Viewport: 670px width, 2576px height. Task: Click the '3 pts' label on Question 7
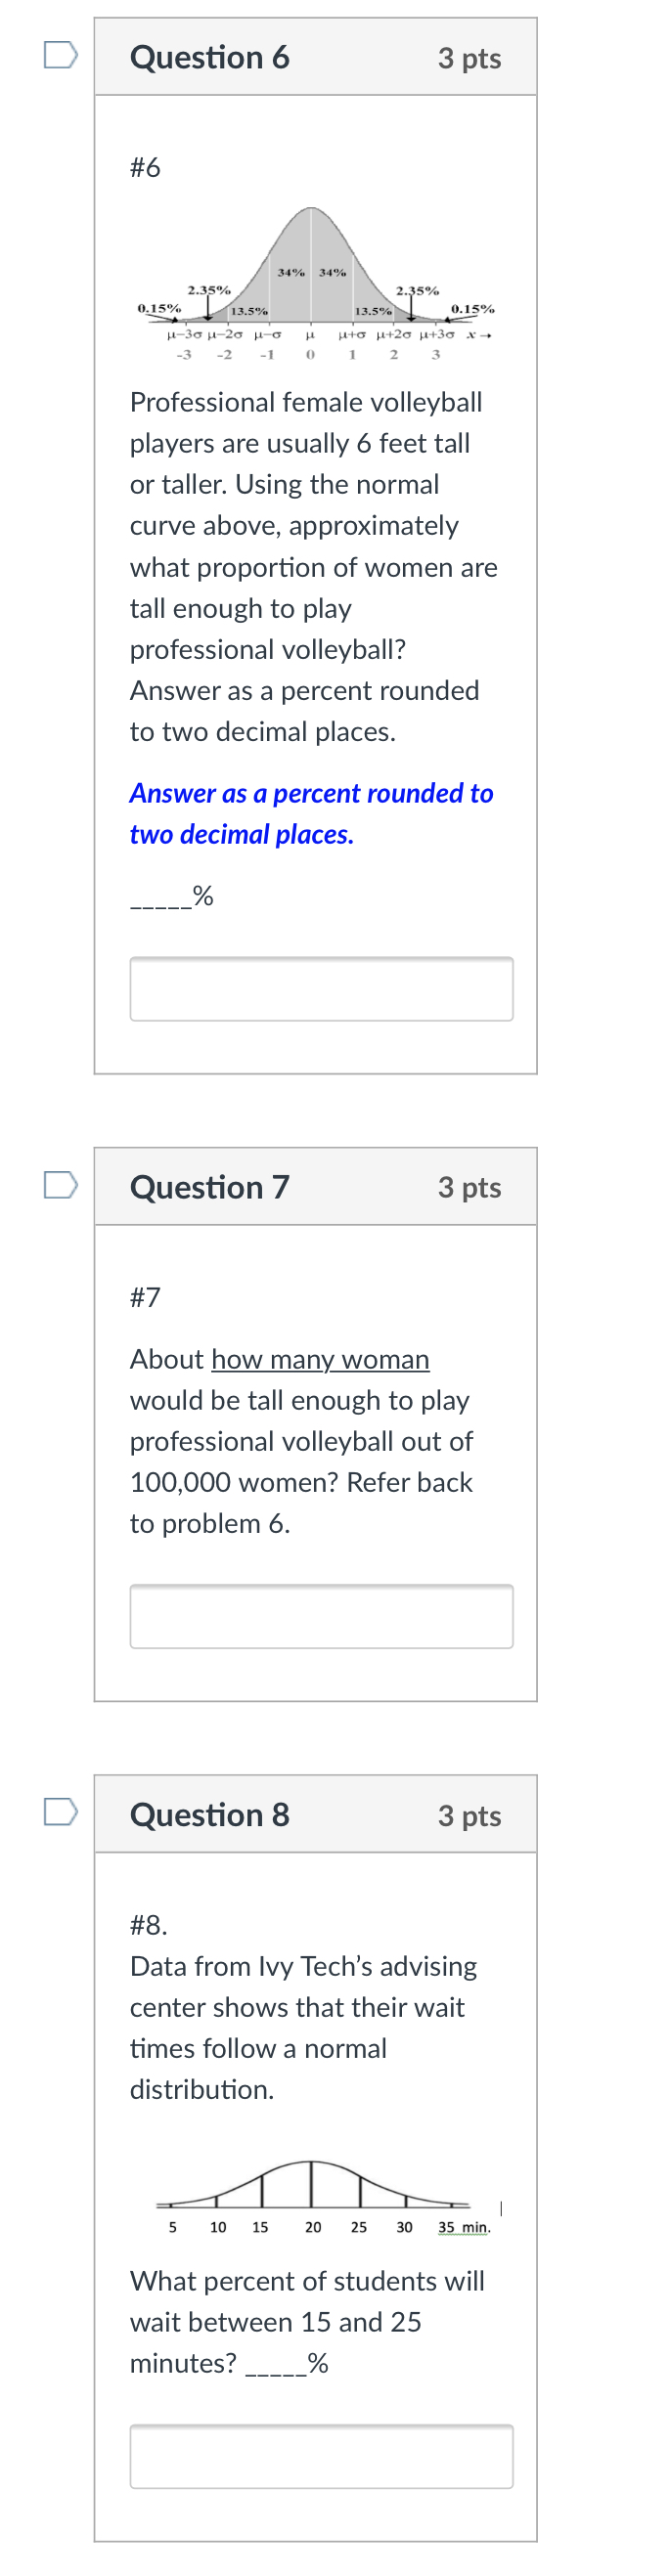pyautogui.click(x=470, y=1188)
